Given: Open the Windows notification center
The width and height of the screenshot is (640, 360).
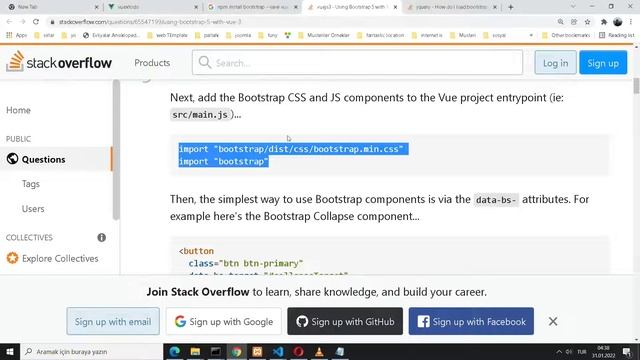Looking at the screenshot, I should (627, 351).
